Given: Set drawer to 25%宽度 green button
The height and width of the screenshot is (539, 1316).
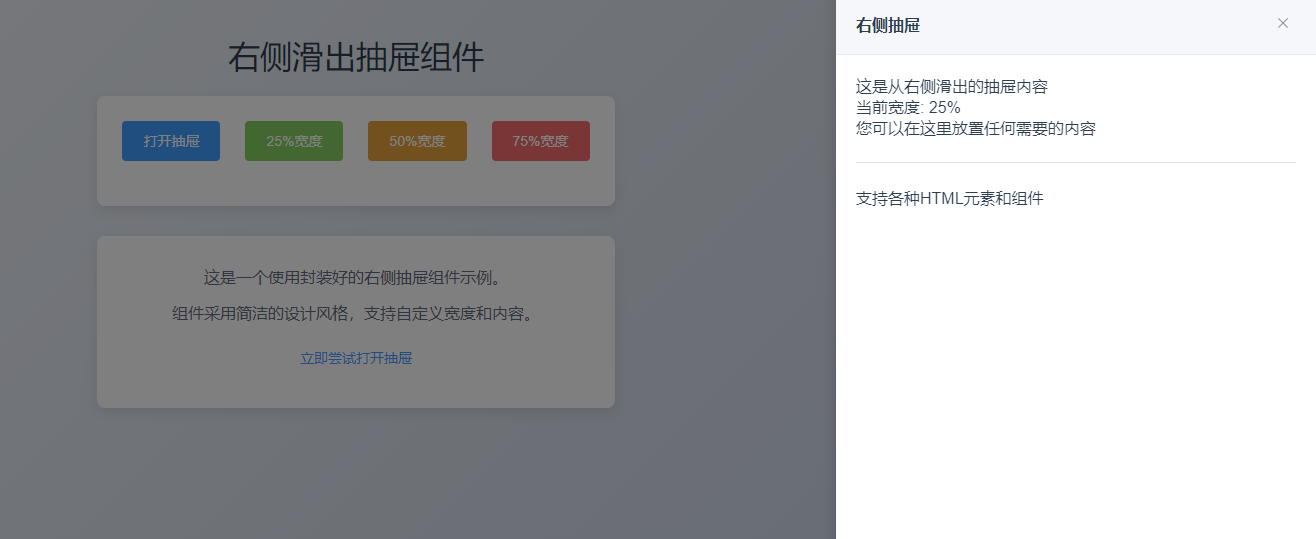Looking at the screenshot, I should coord(294,141).
